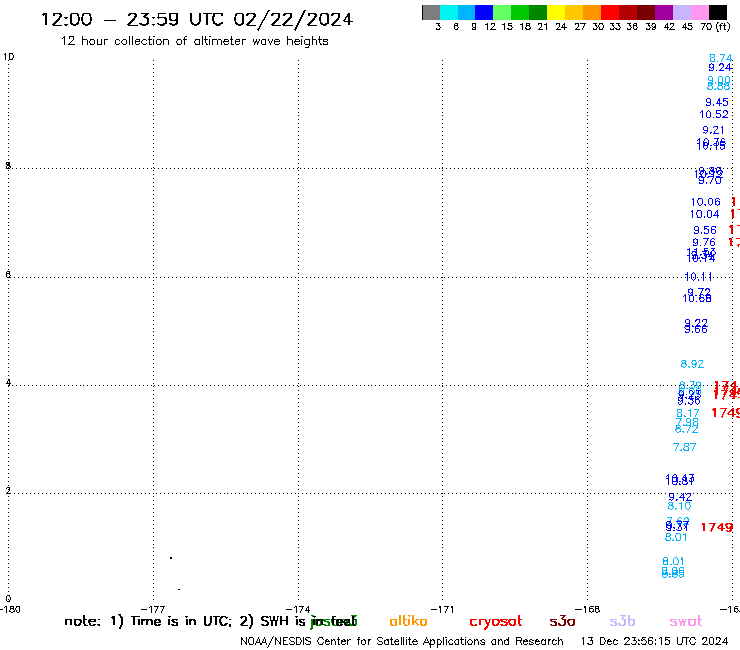Click wave height value '9.21'
This screenshot has width=740, height=650.
tap(713, 130)
